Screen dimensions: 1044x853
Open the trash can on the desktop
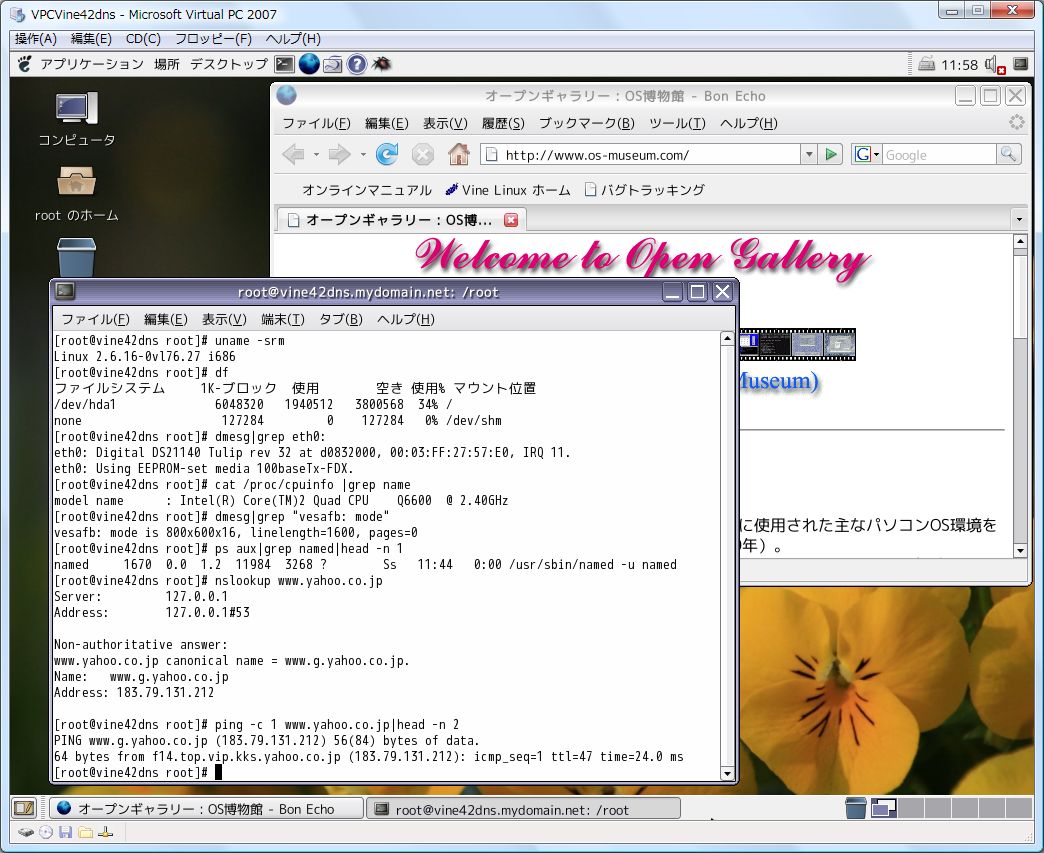(77, 258)
